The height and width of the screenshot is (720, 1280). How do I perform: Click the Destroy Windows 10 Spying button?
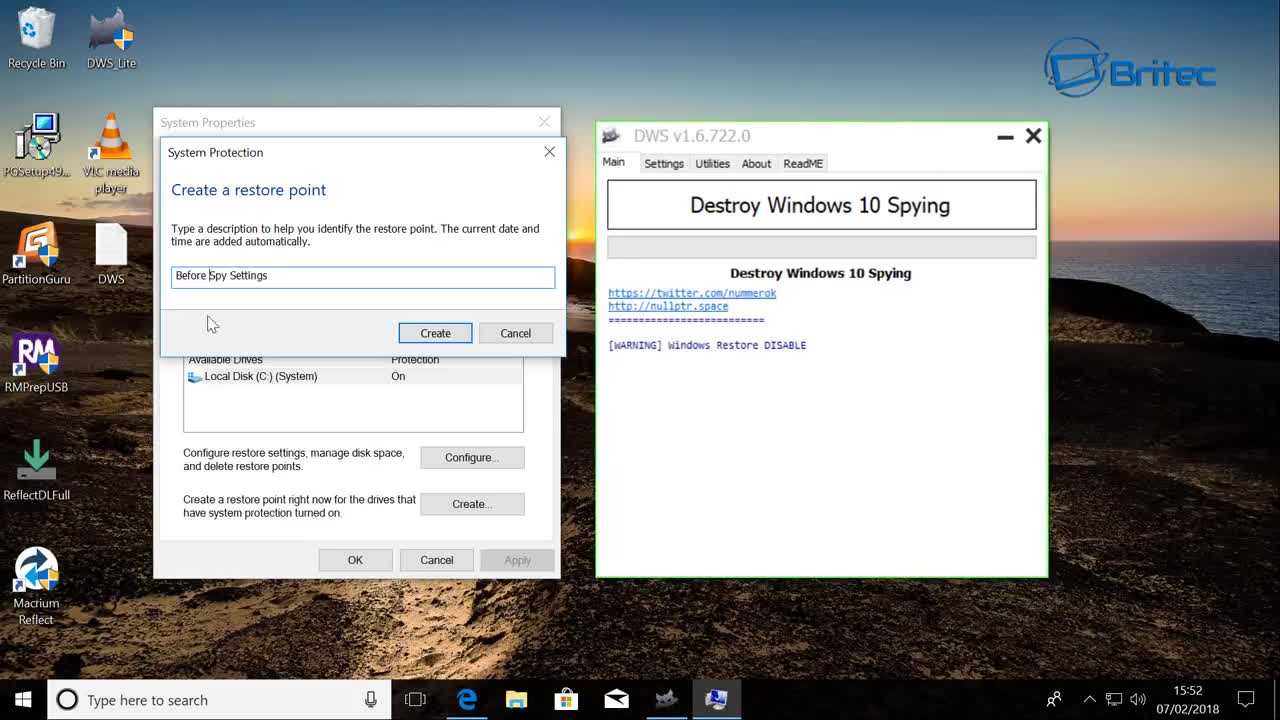coord(822,205)
